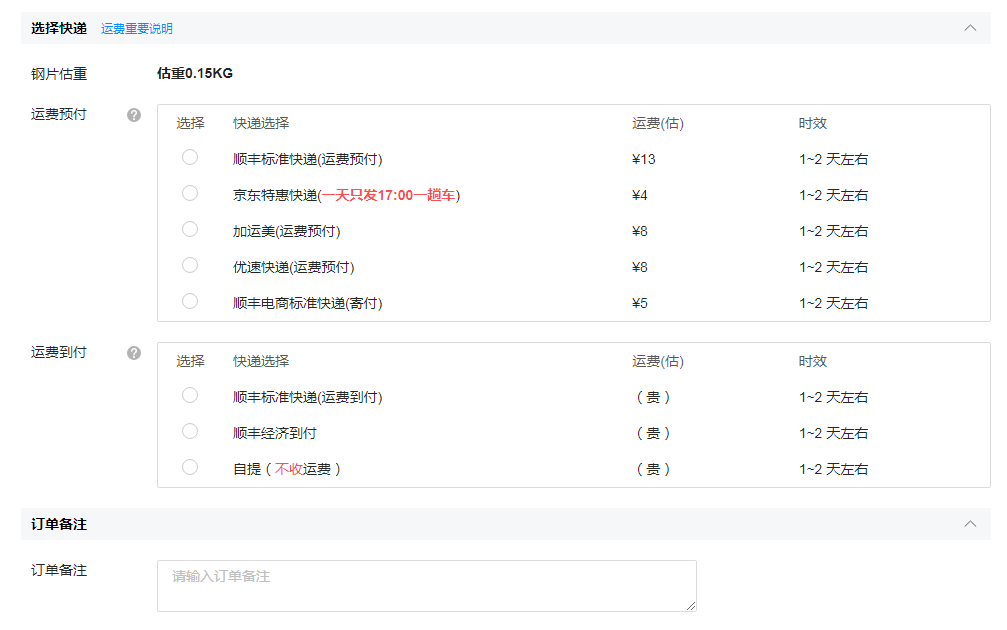
Task: Pick 顺丰经济到付 radio option
Action: pyautogui.click(x=189, y=432)
